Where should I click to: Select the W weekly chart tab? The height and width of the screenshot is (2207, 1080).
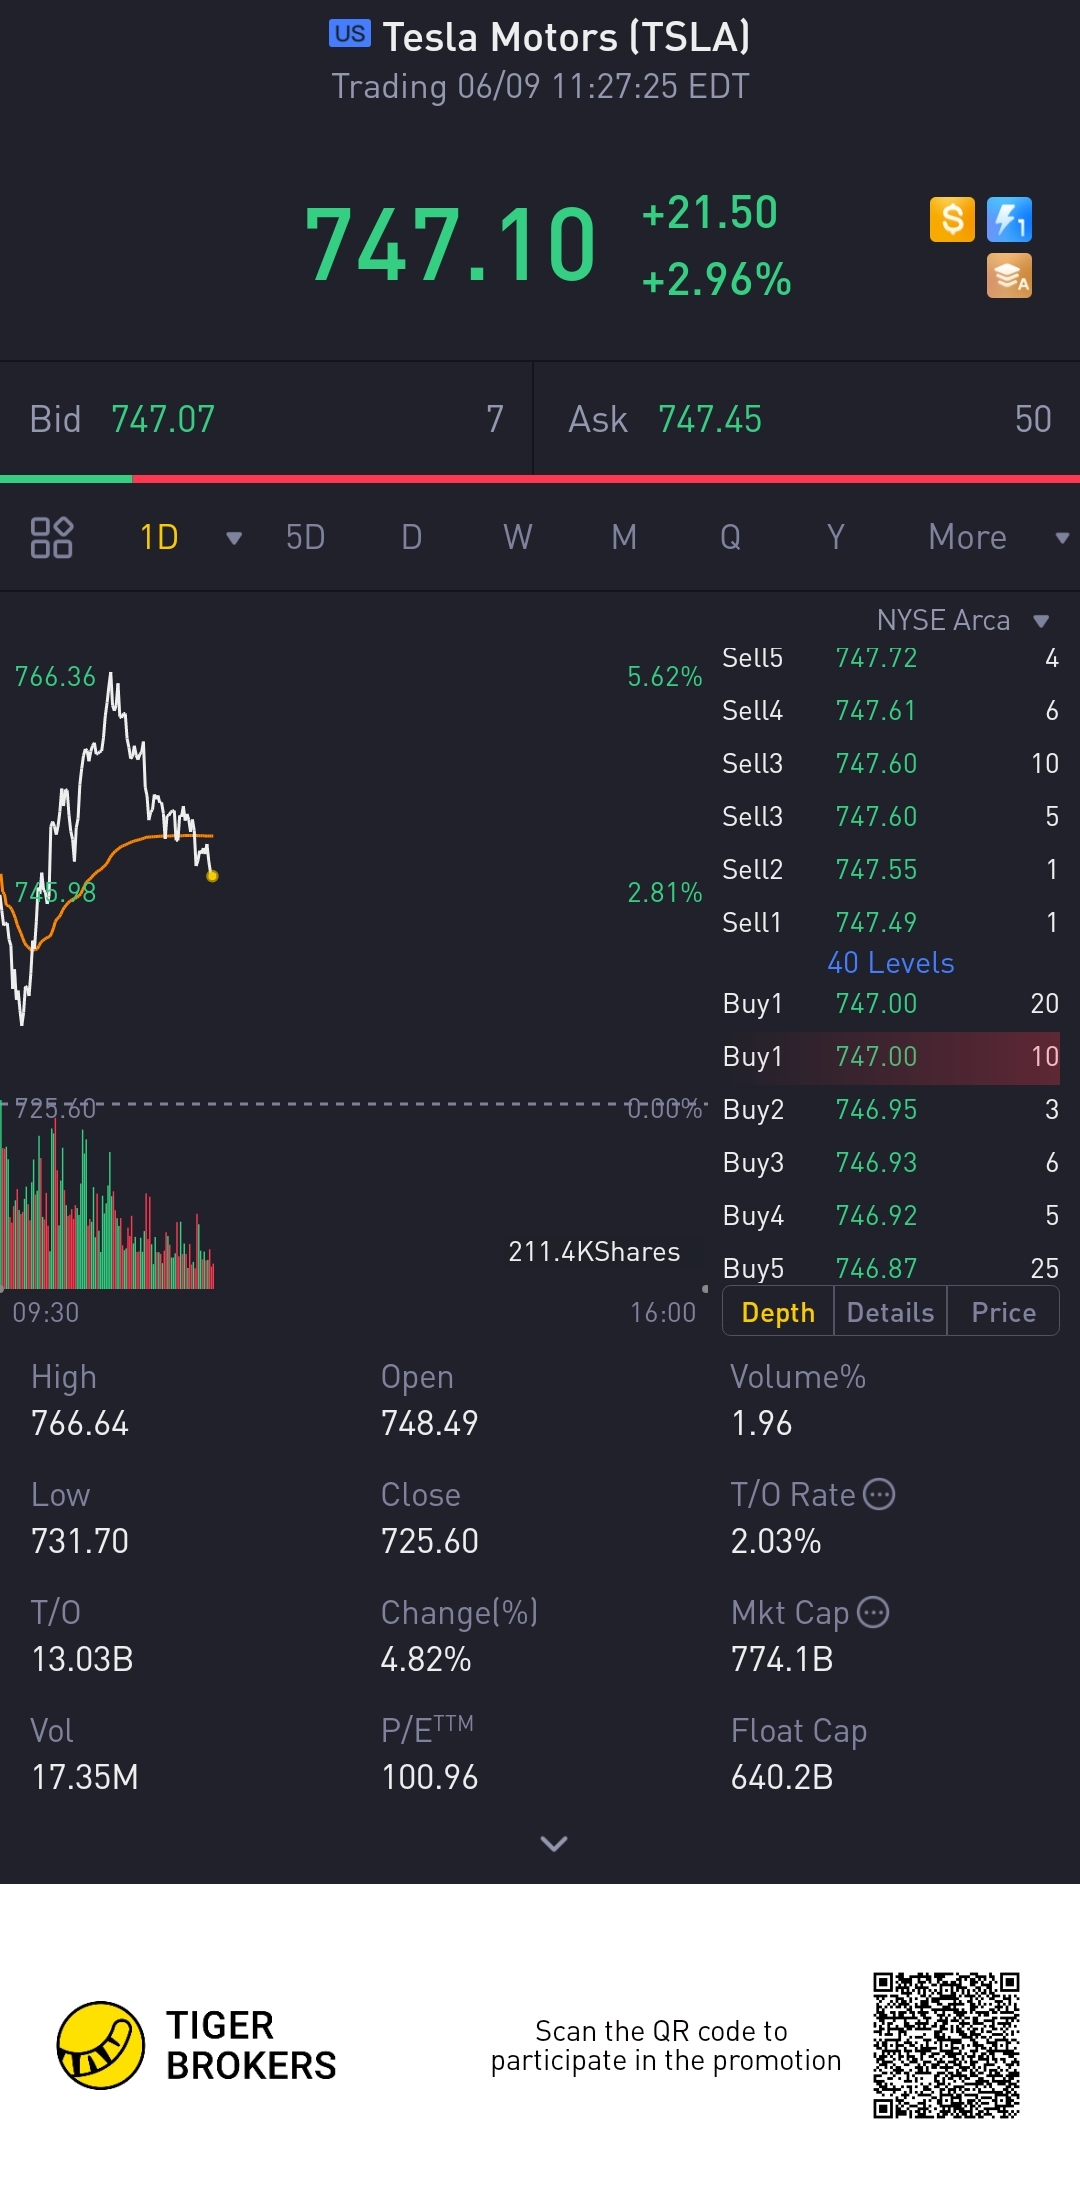pyautogui.click(x=517, y=537)
